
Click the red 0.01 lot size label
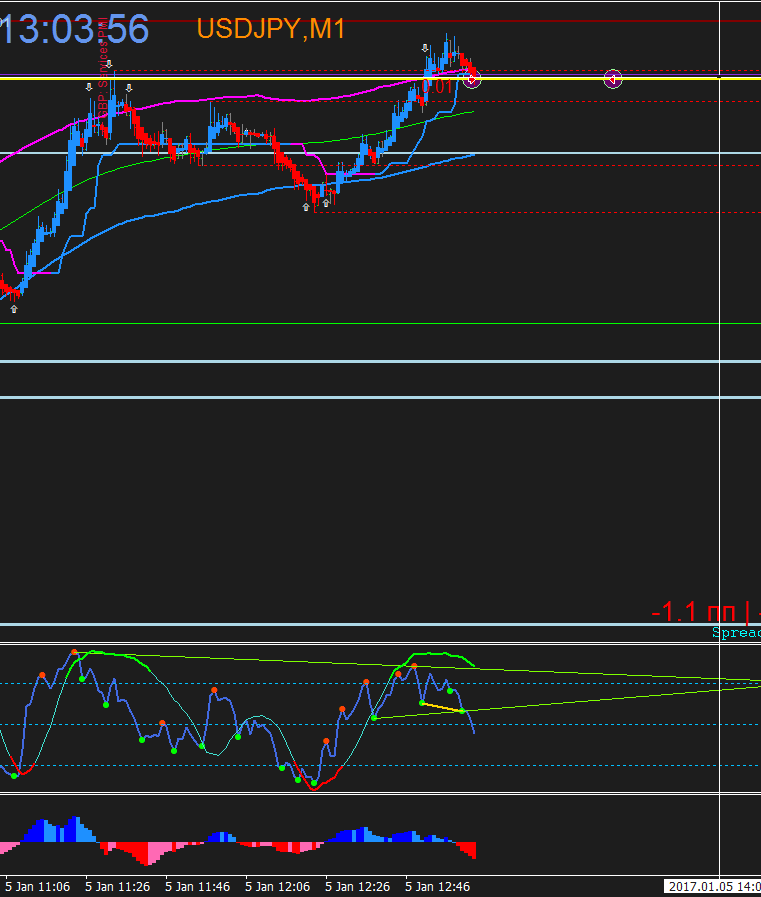click(x=436, y=86)
